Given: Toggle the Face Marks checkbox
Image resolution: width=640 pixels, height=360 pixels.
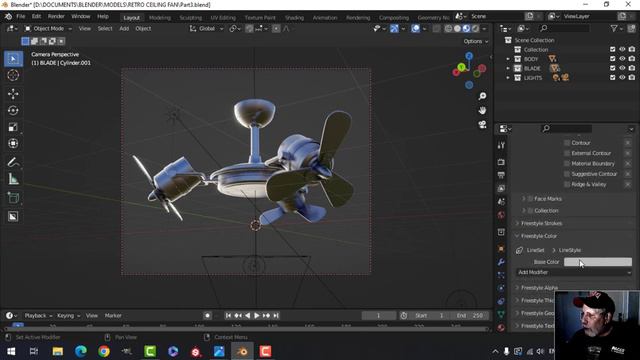Looking at the screenshot, I should click(x=530, y=199).
